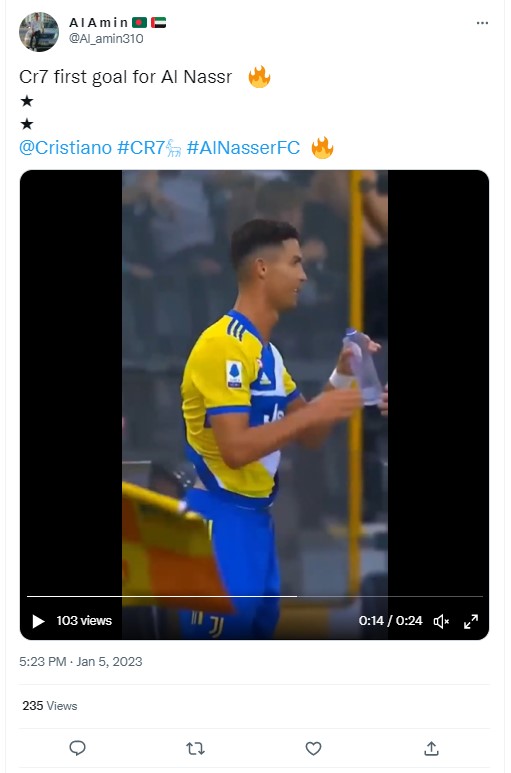This screenshot has height=773, width=511.
Task: Open the Al Amin display name
Action: (99, 23)
